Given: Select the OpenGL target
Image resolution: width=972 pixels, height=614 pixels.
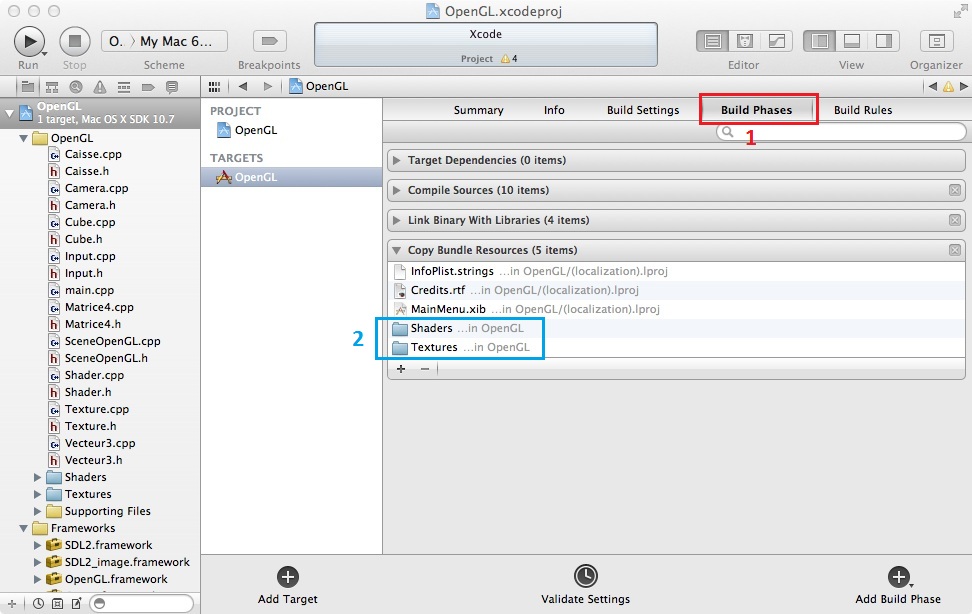Looking at the screenshot, I should pos(291,177).
